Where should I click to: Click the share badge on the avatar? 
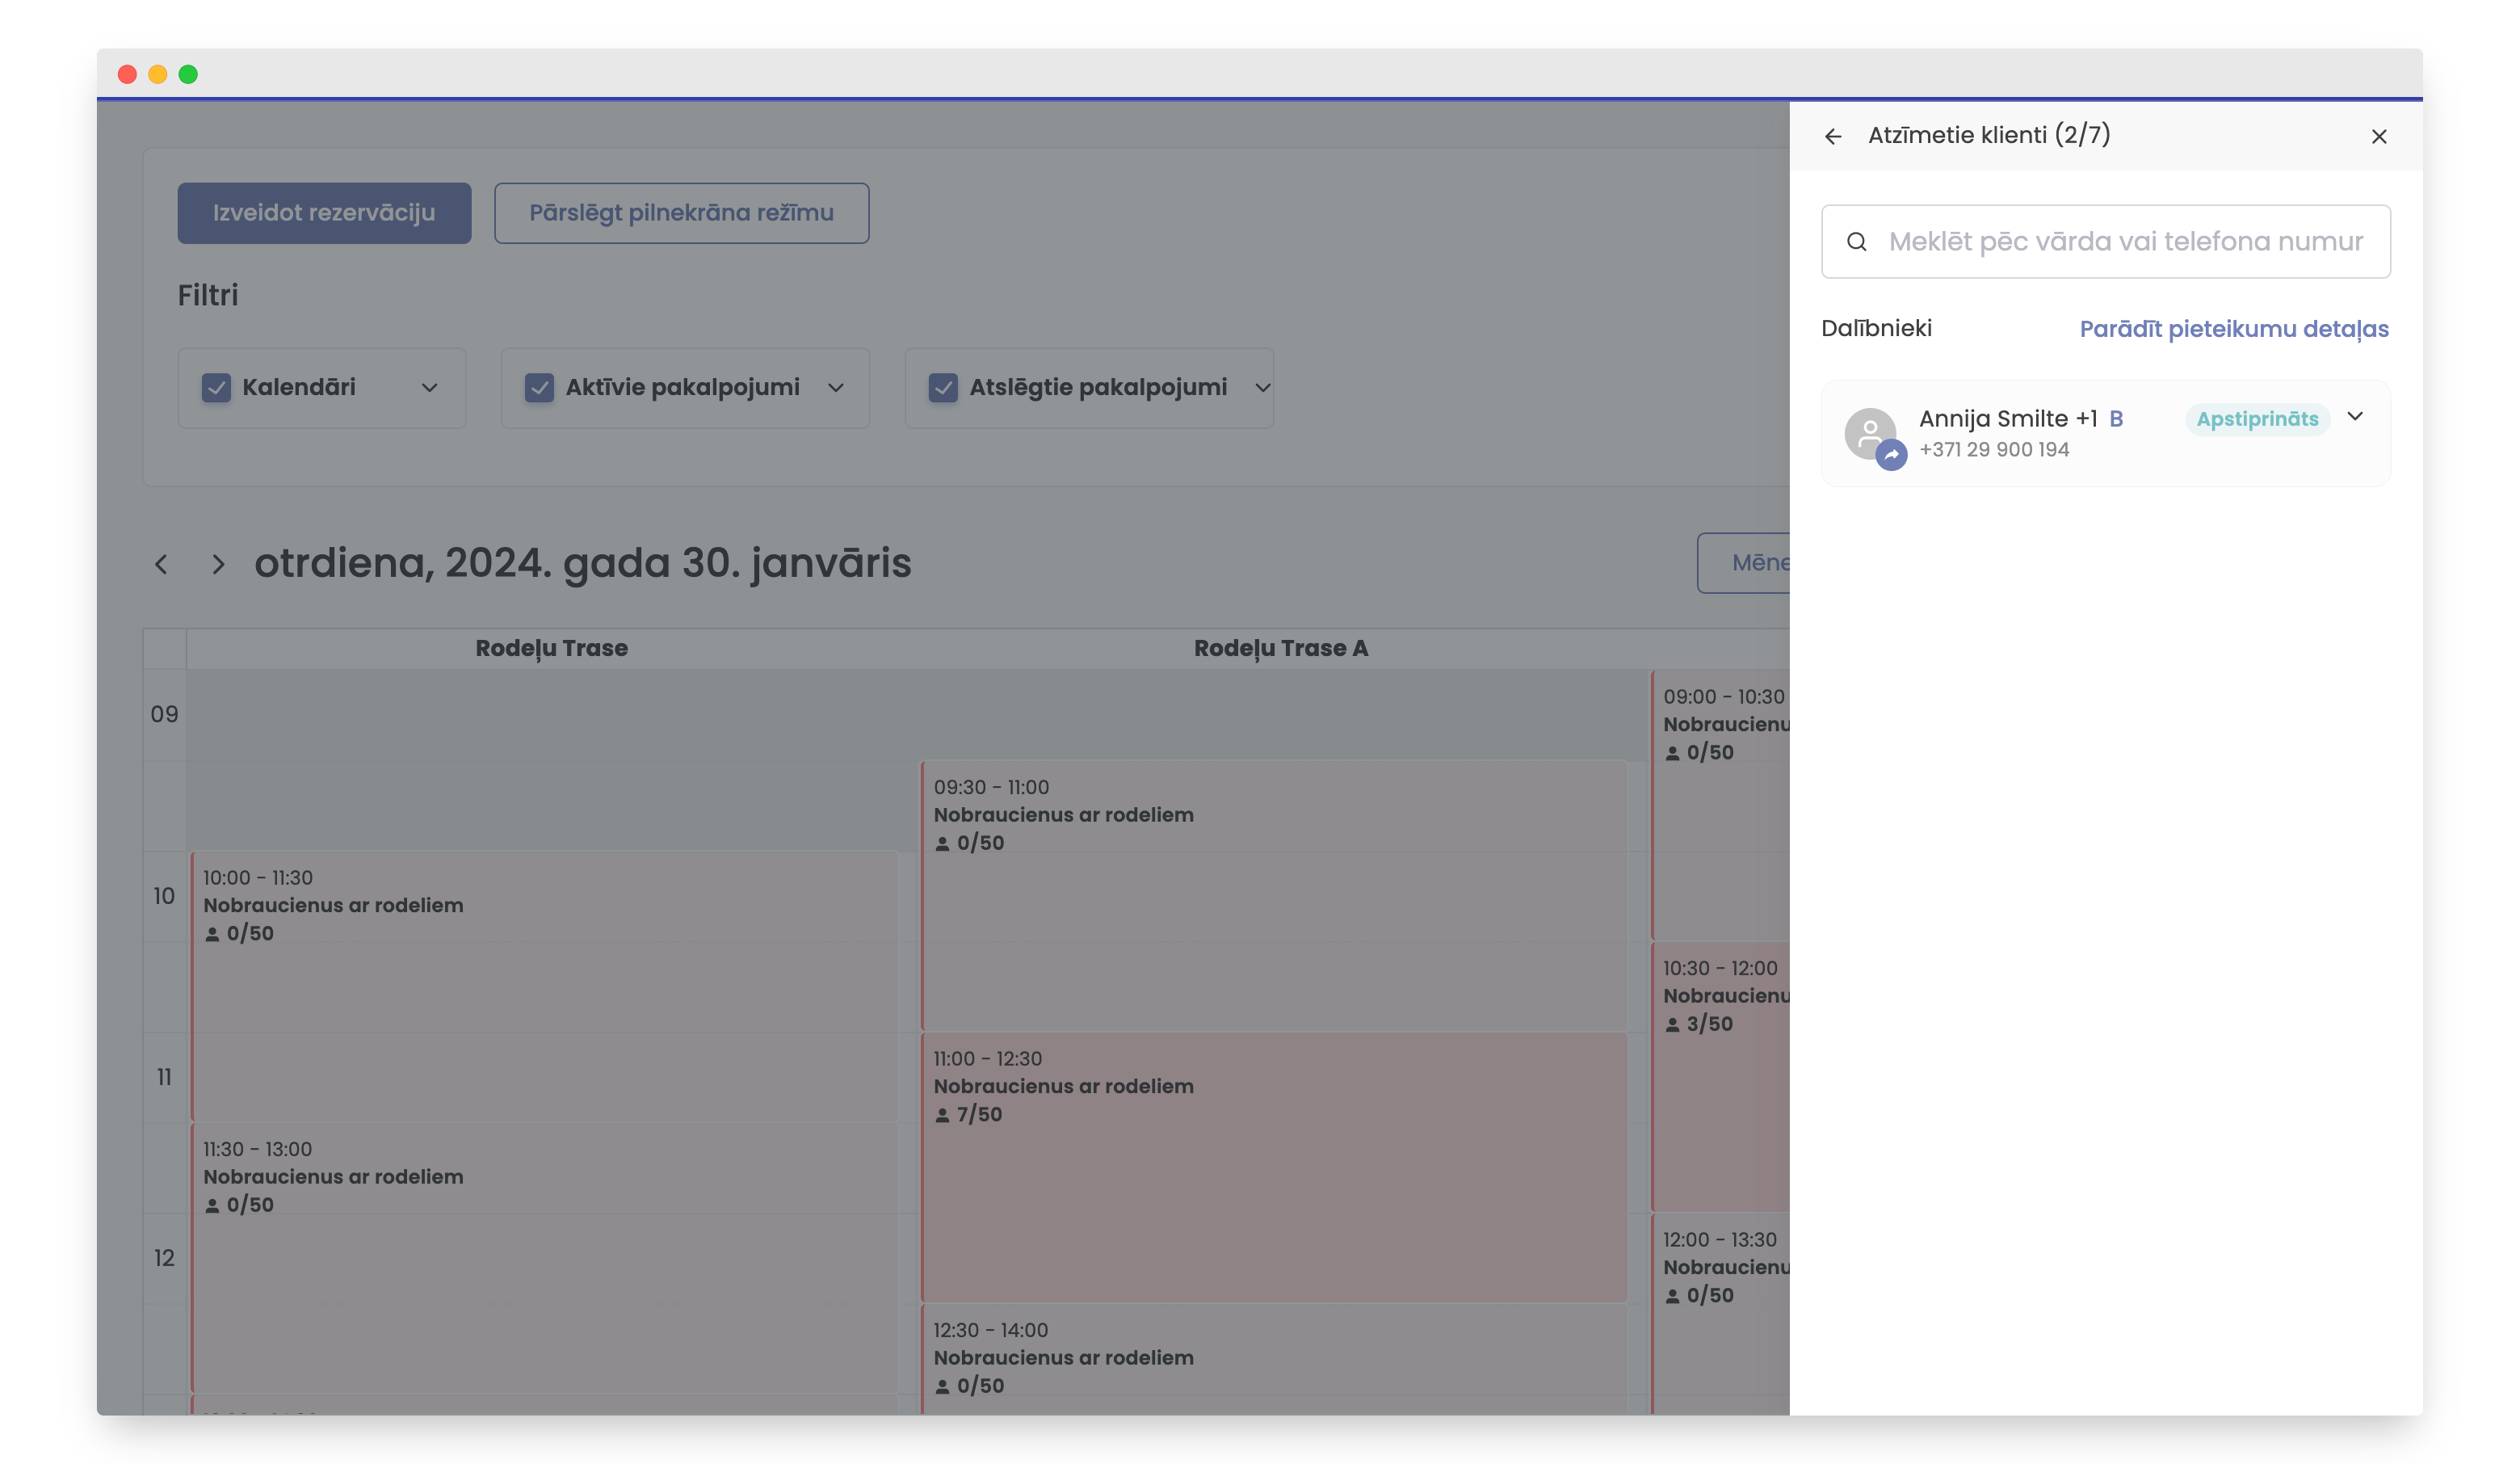[1891, 455]
